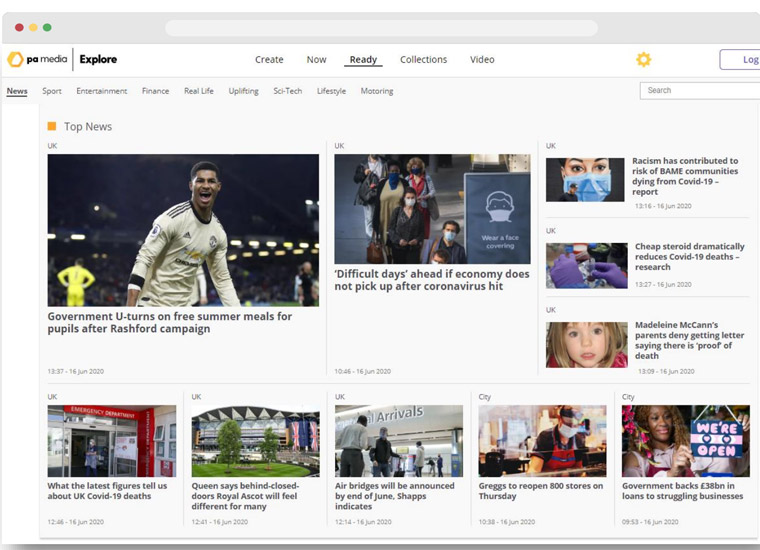The image size is (760, 550).
Task: Click the 13:27 - 16 Jun 2020 timestamp
Action: pos(663,284)
